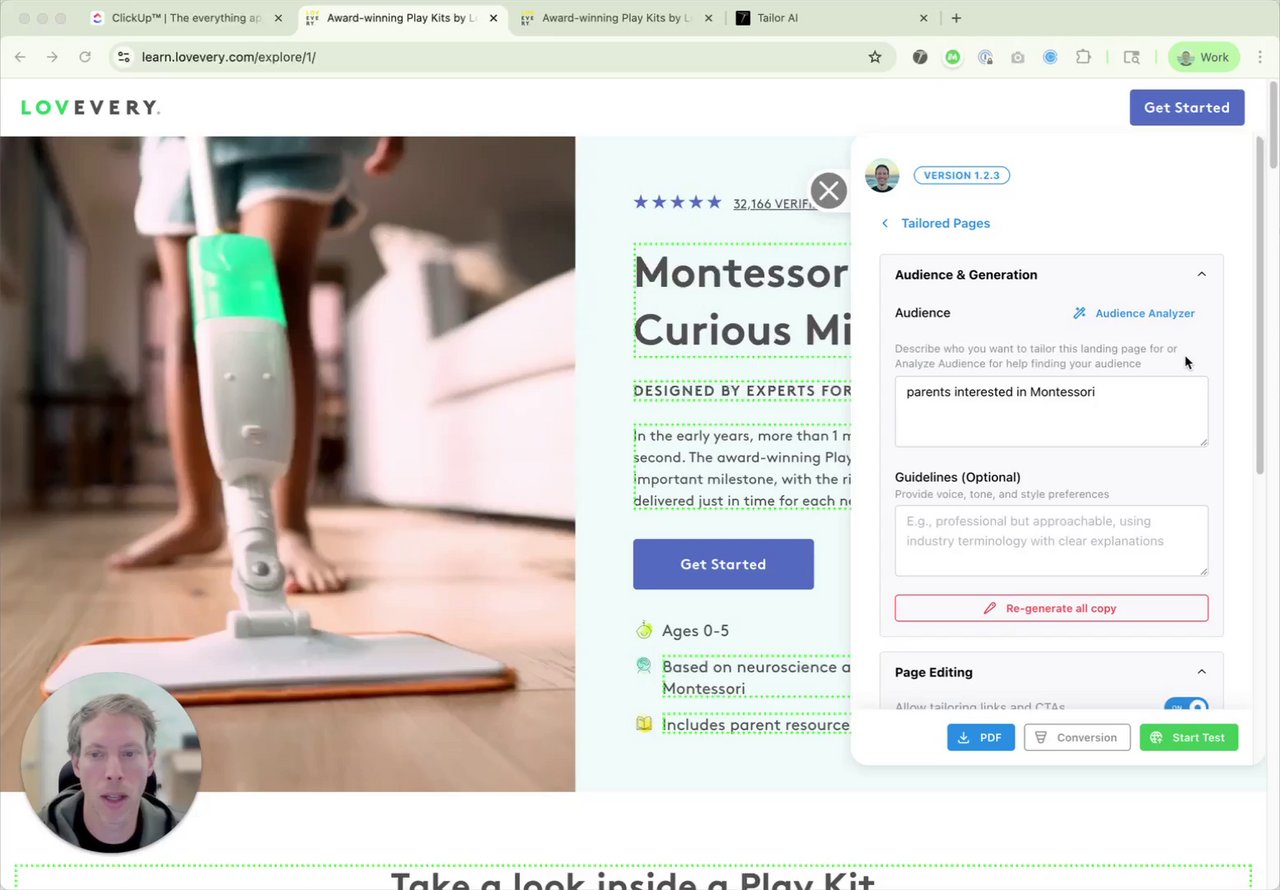Viewport: 1280px width, 890px height.
Task: Click the brain icon beside neuroscience bullet
Action: click(644, 666)
